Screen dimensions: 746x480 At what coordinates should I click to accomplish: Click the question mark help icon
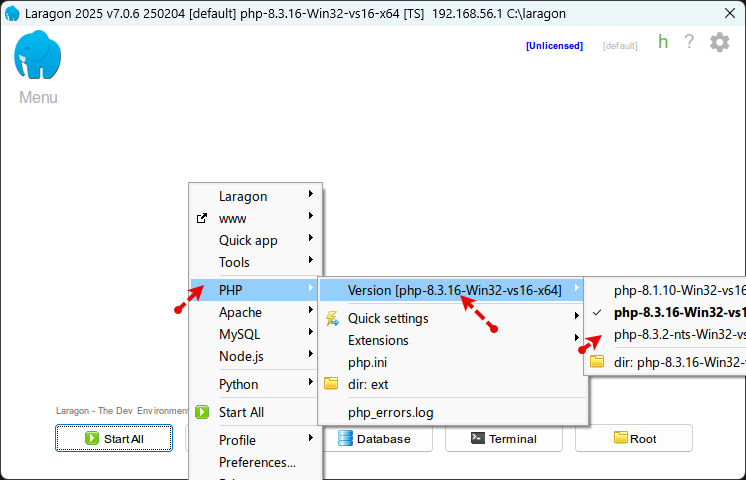[689, 42]
